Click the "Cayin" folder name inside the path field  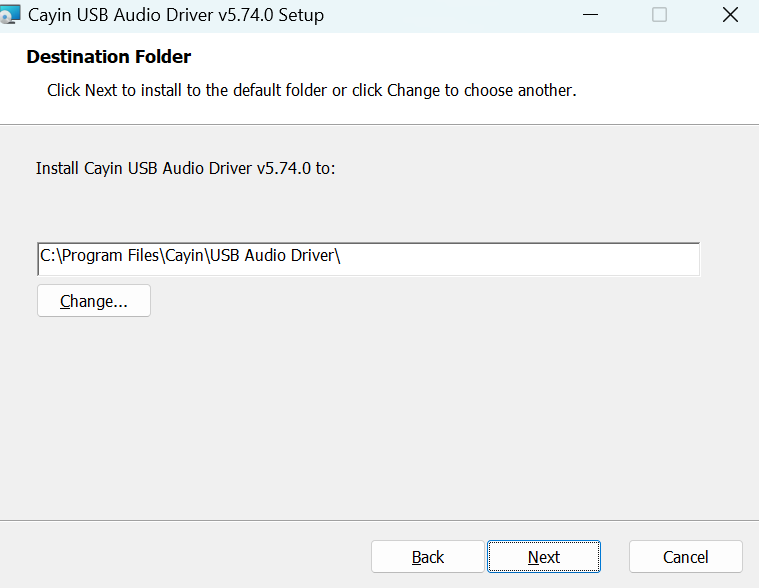pos(184,256)
